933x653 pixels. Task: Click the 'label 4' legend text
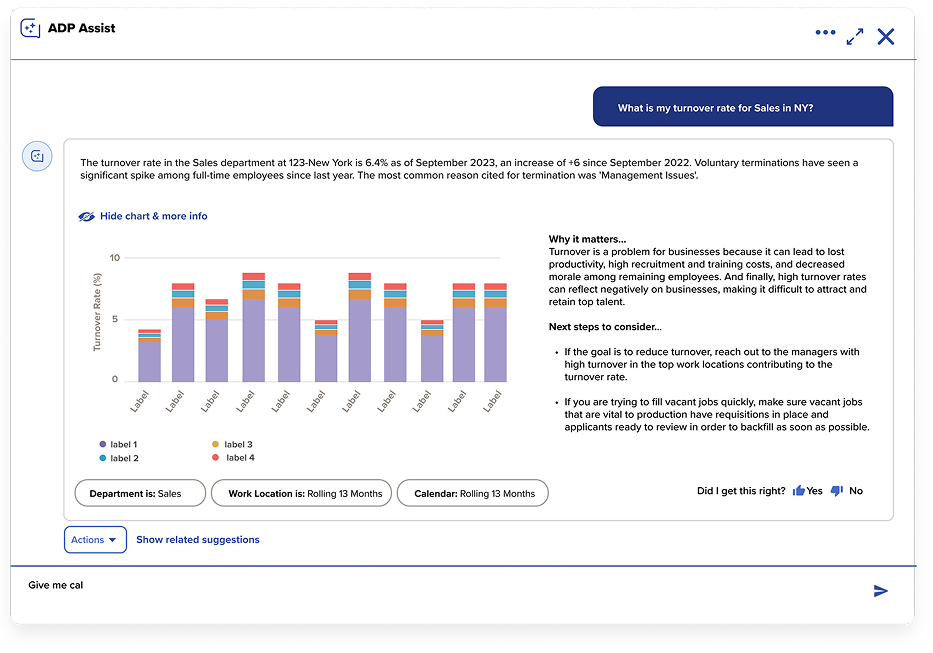click(240, 458)
